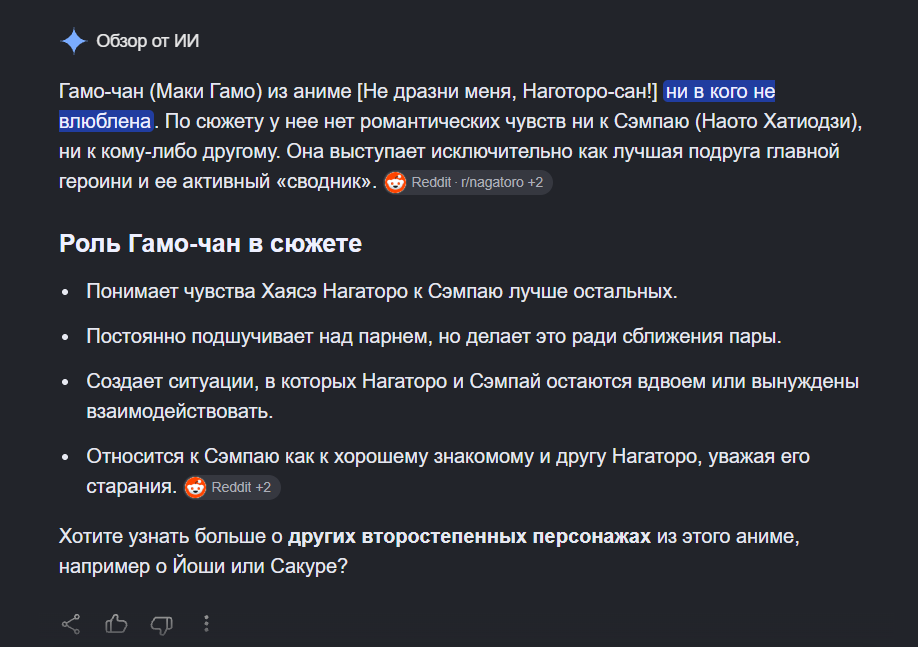Screen dimensions: 918x647
Task: Click the Обзор от ИИ header label
Action: (x=148, y=41)
